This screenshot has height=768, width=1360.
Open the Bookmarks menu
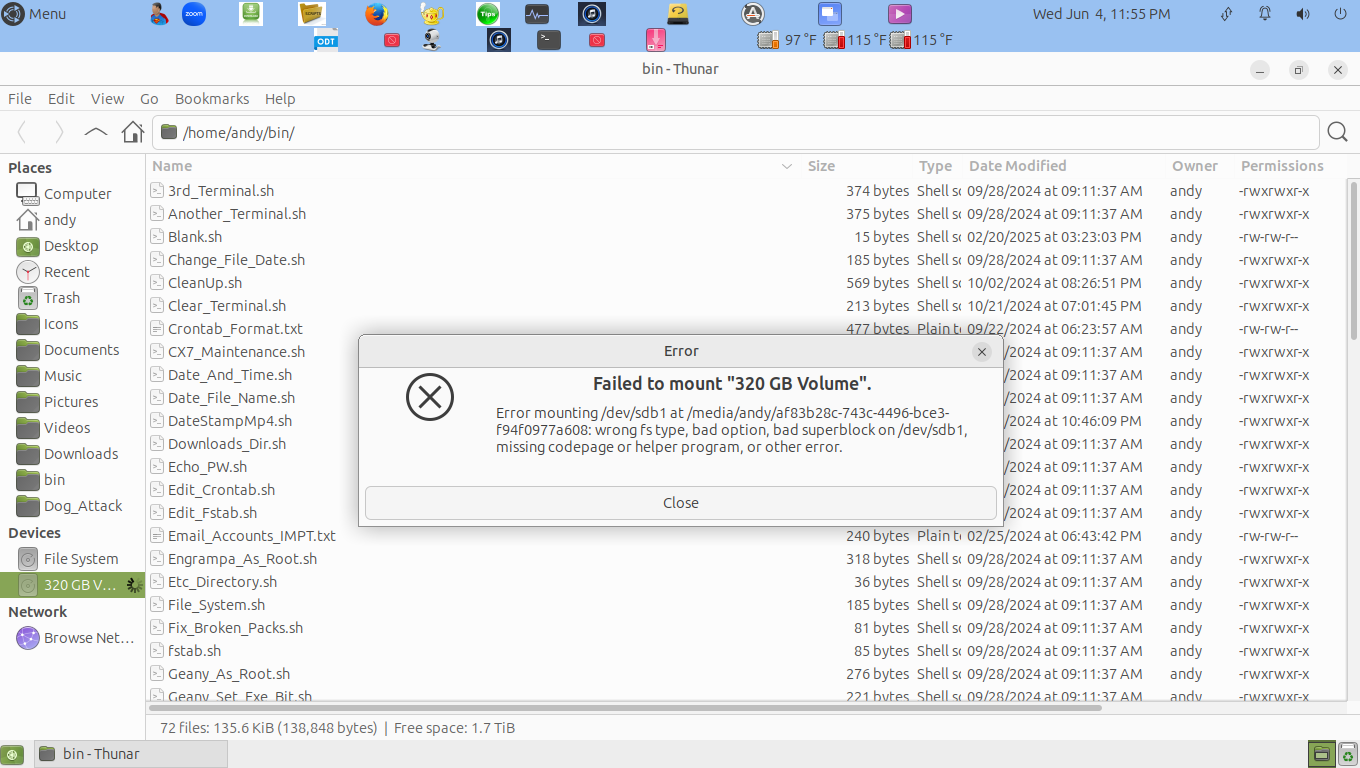pyautogui.click(x=212, y=99)
